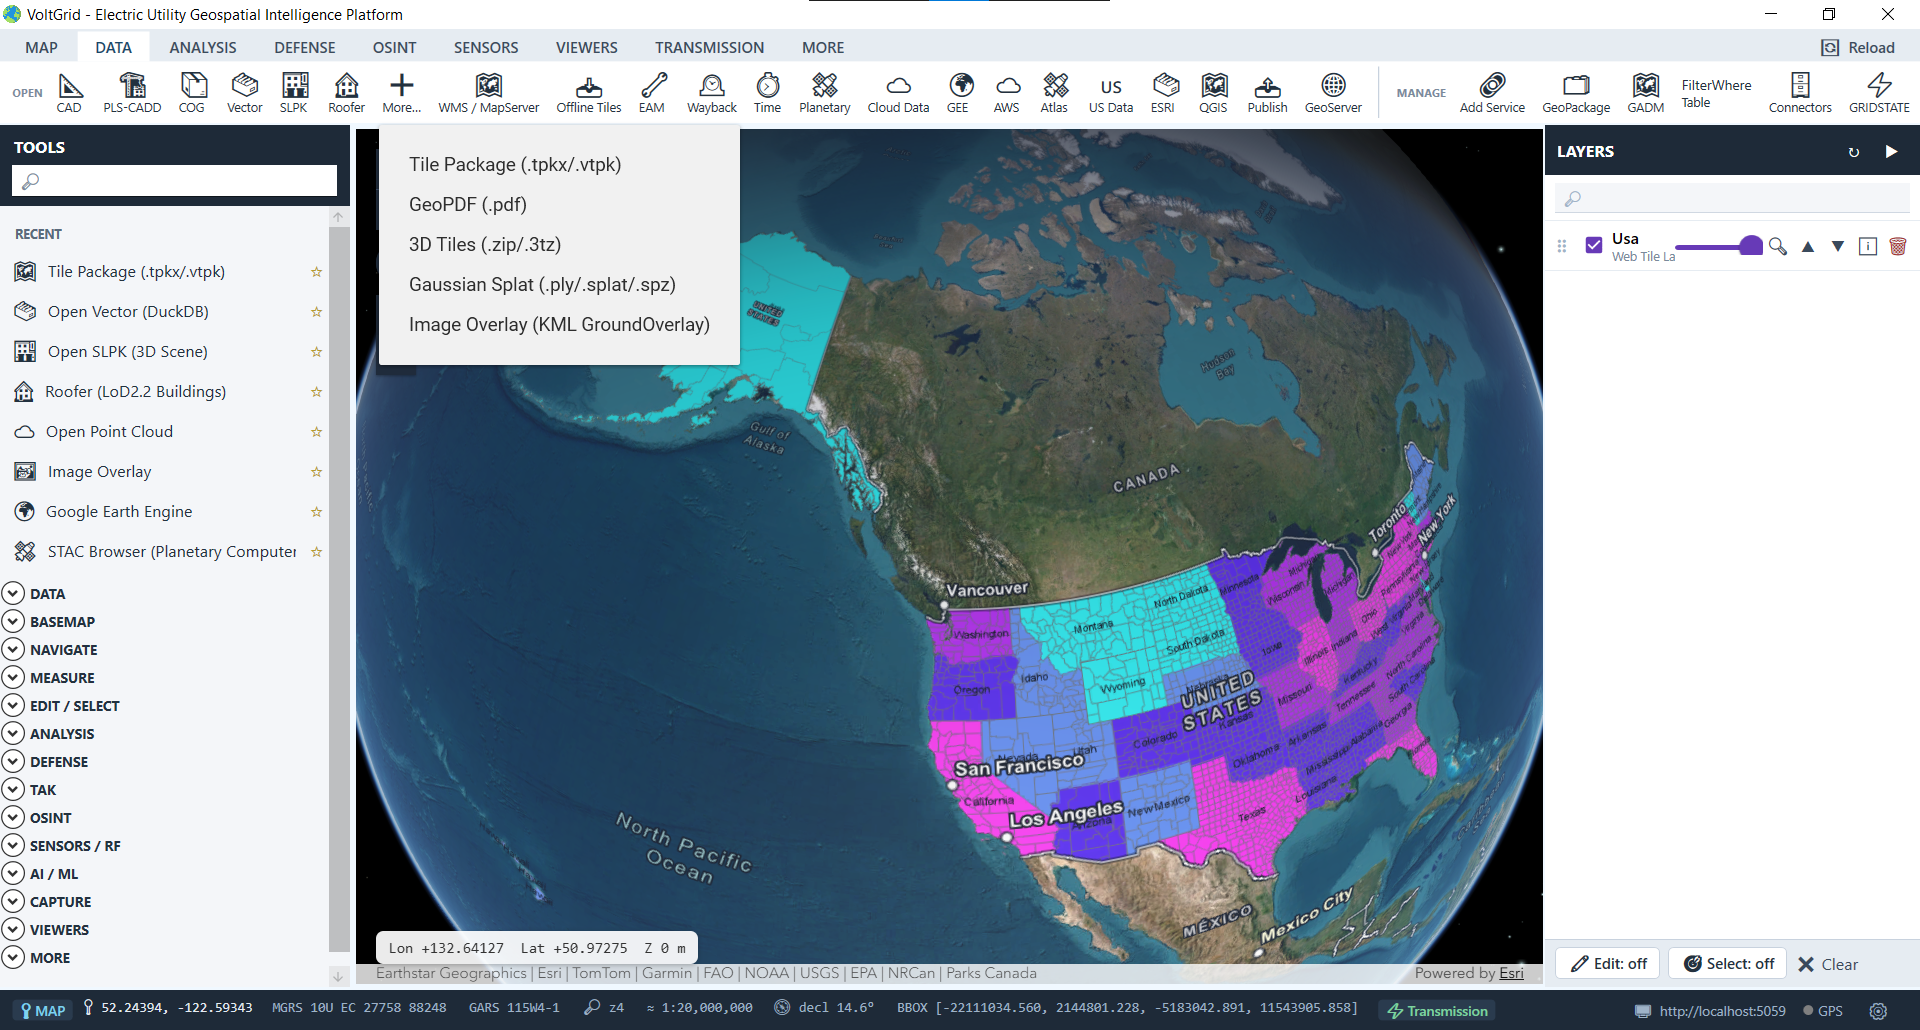Open the ESRI tool
The image size is (1920, 1030).
1163,93
